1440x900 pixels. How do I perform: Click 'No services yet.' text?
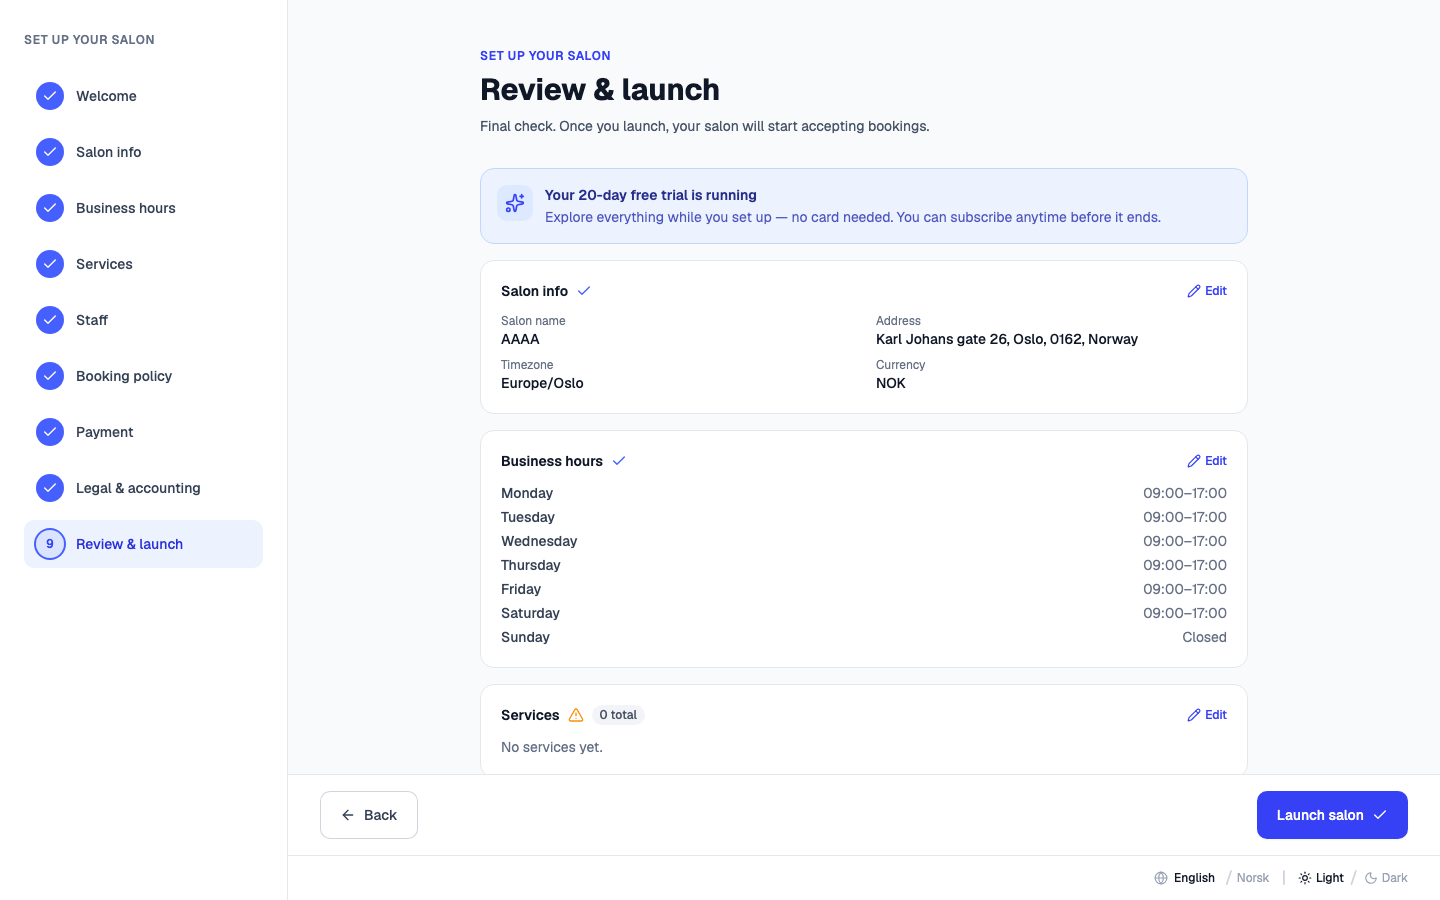[x=552, y=747]
